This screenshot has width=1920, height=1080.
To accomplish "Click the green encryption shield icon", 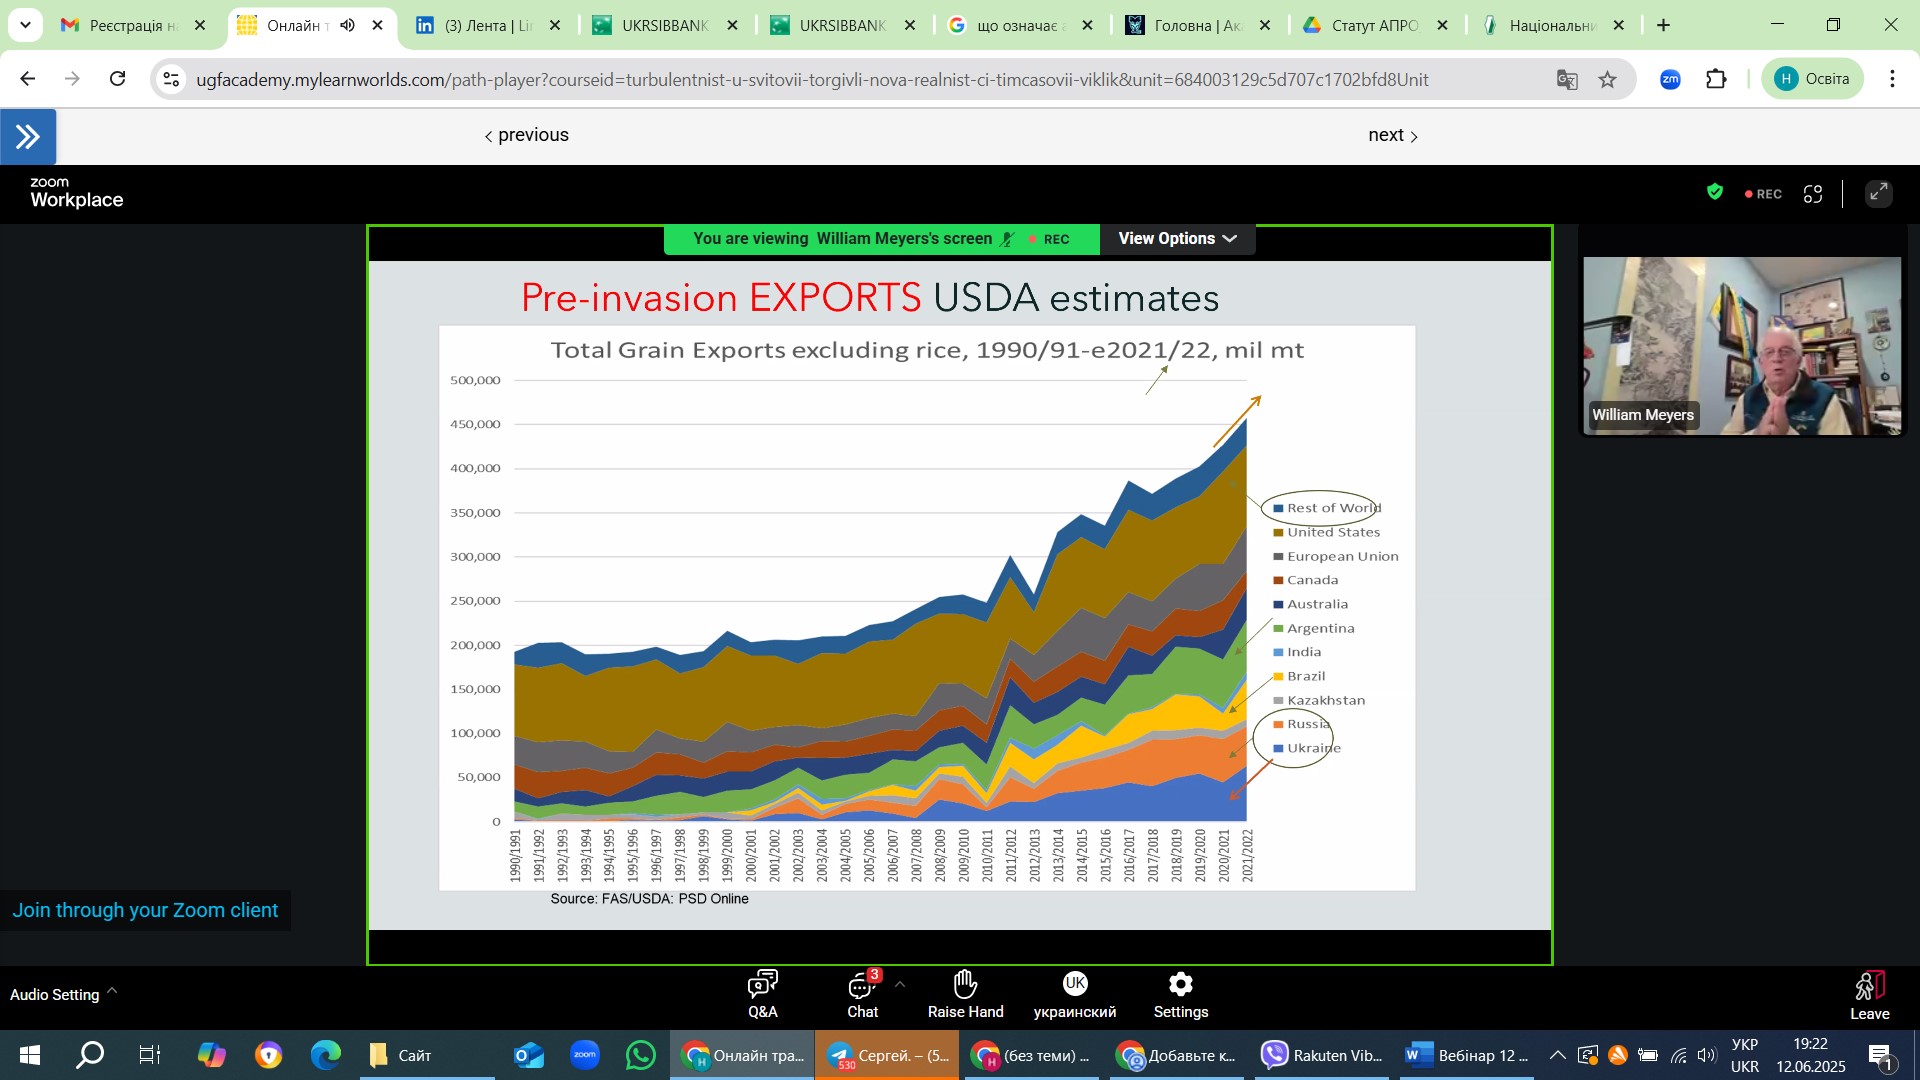I will point(1715,192).
